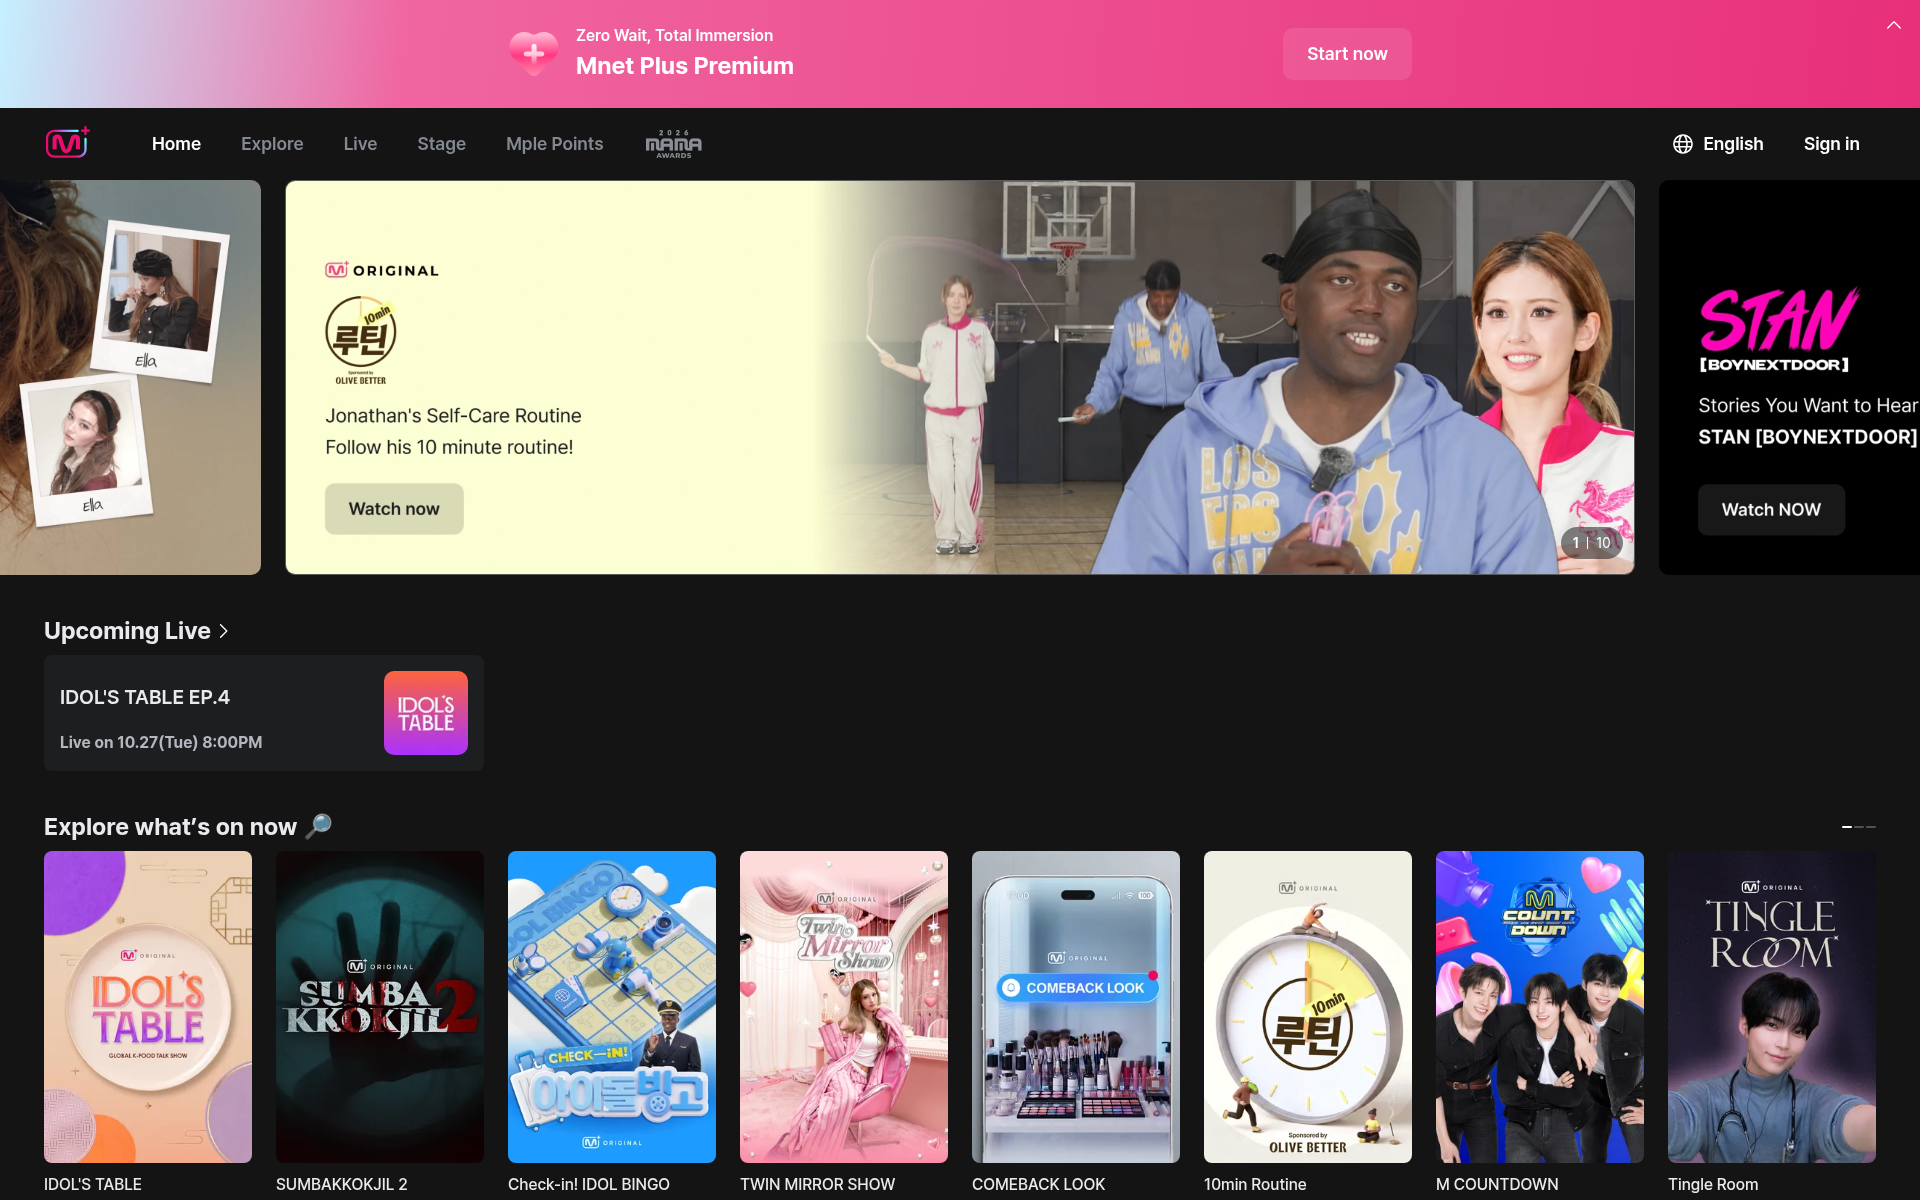Click the globe language icon

click(x=1683, y=144)
